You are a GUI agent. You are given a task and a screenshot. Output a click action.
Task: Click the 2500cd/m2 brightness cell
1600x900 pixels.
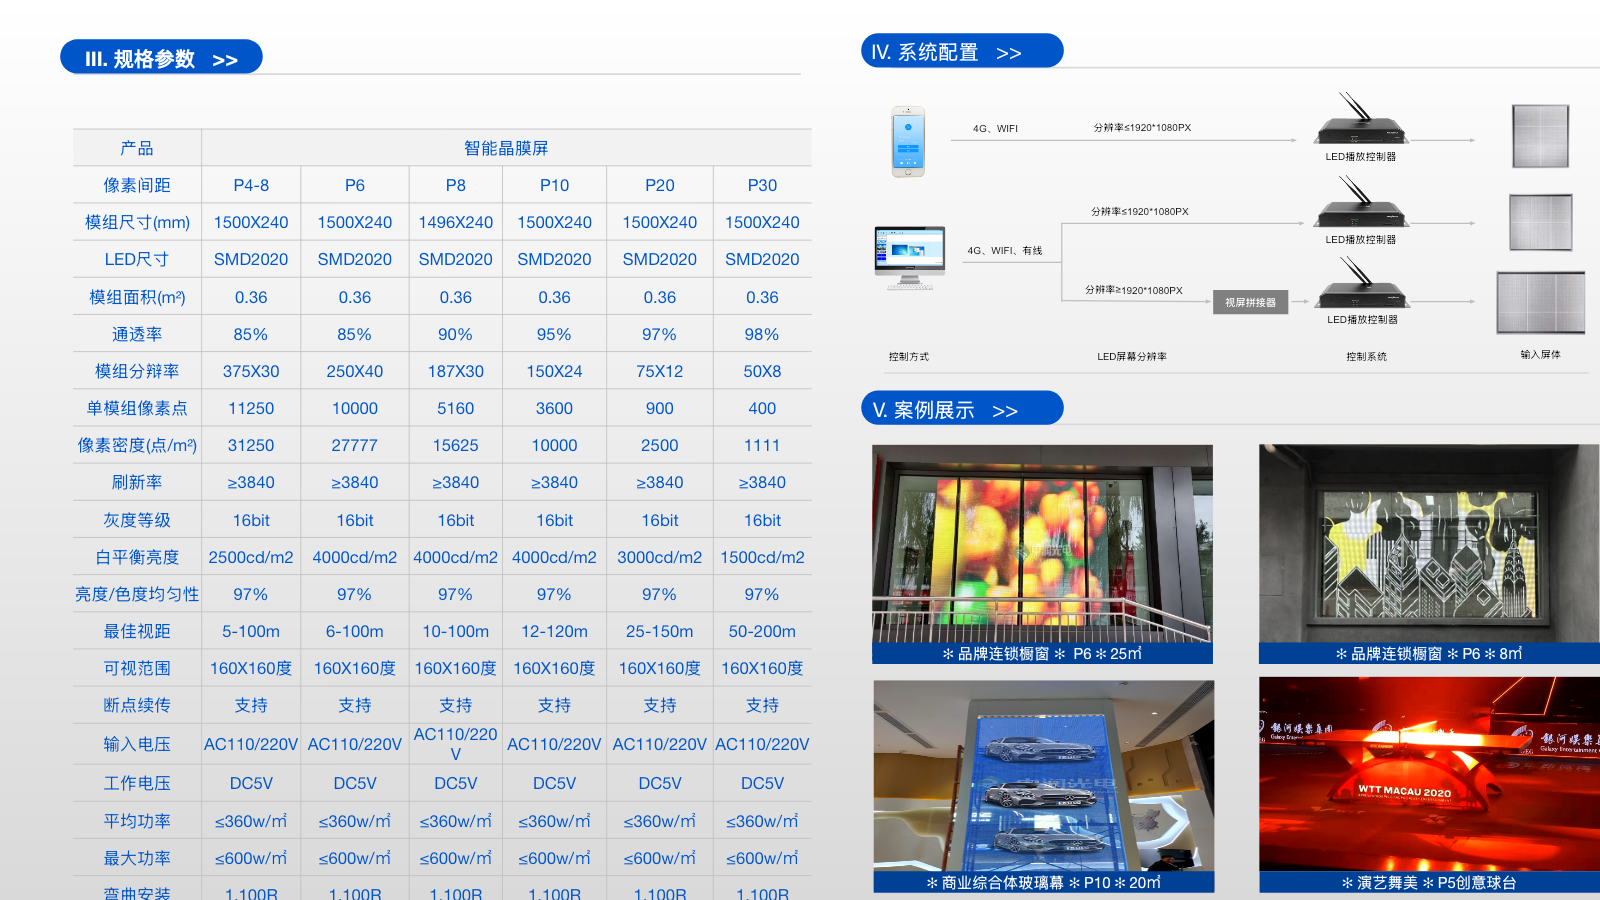251,557
